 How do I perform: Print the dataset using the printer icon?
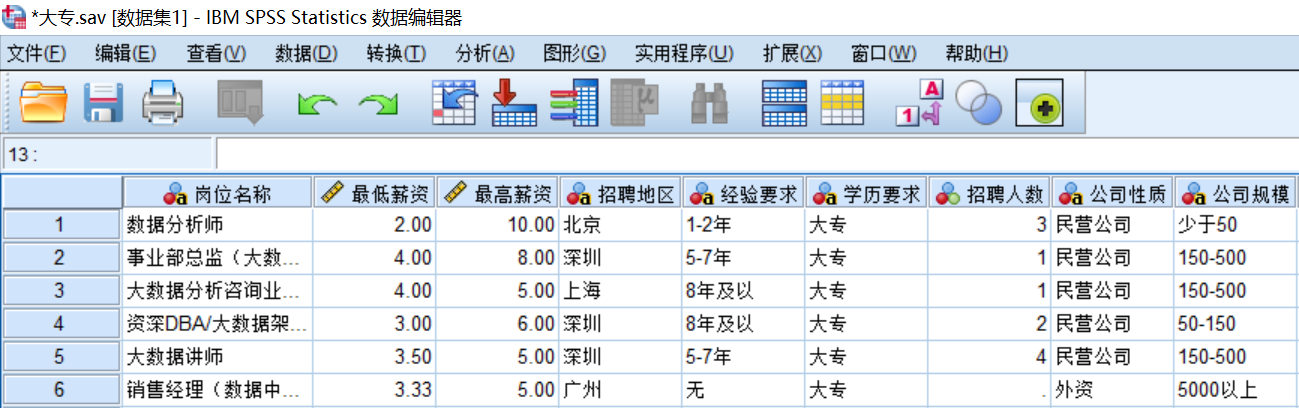[163, 103]
